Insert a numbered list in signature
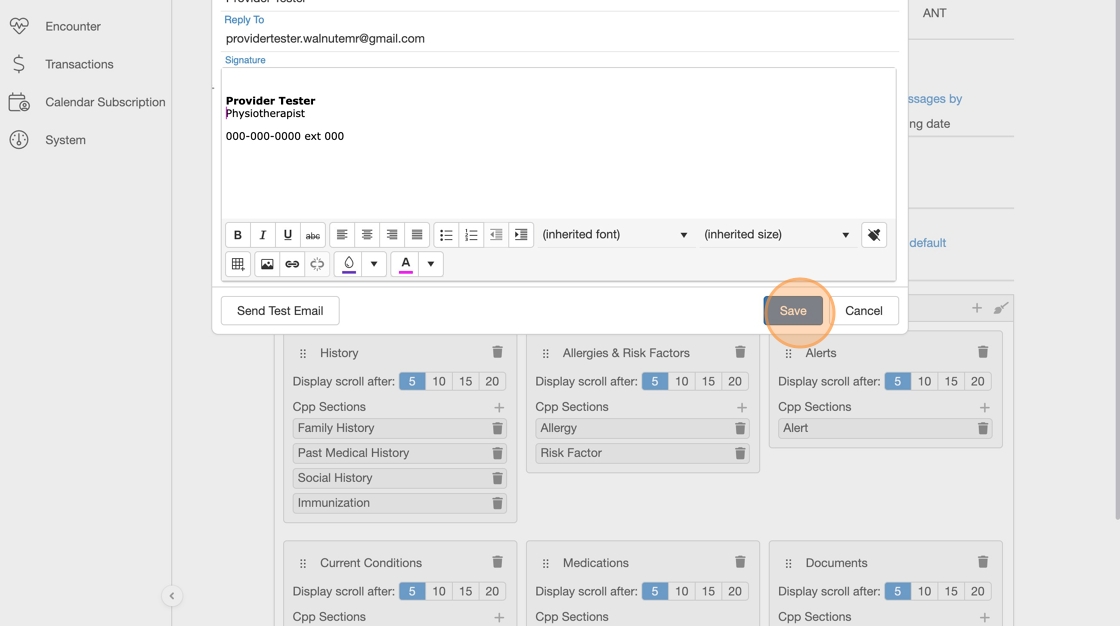The image size is (1120, 626). click(x=471, y=235)
